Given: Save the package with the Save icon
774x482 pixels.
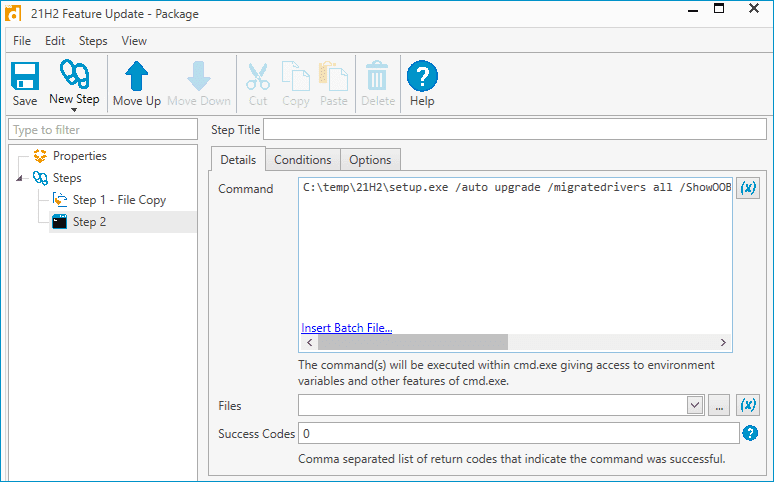Looking at the screenshot, I should point(25,77).
